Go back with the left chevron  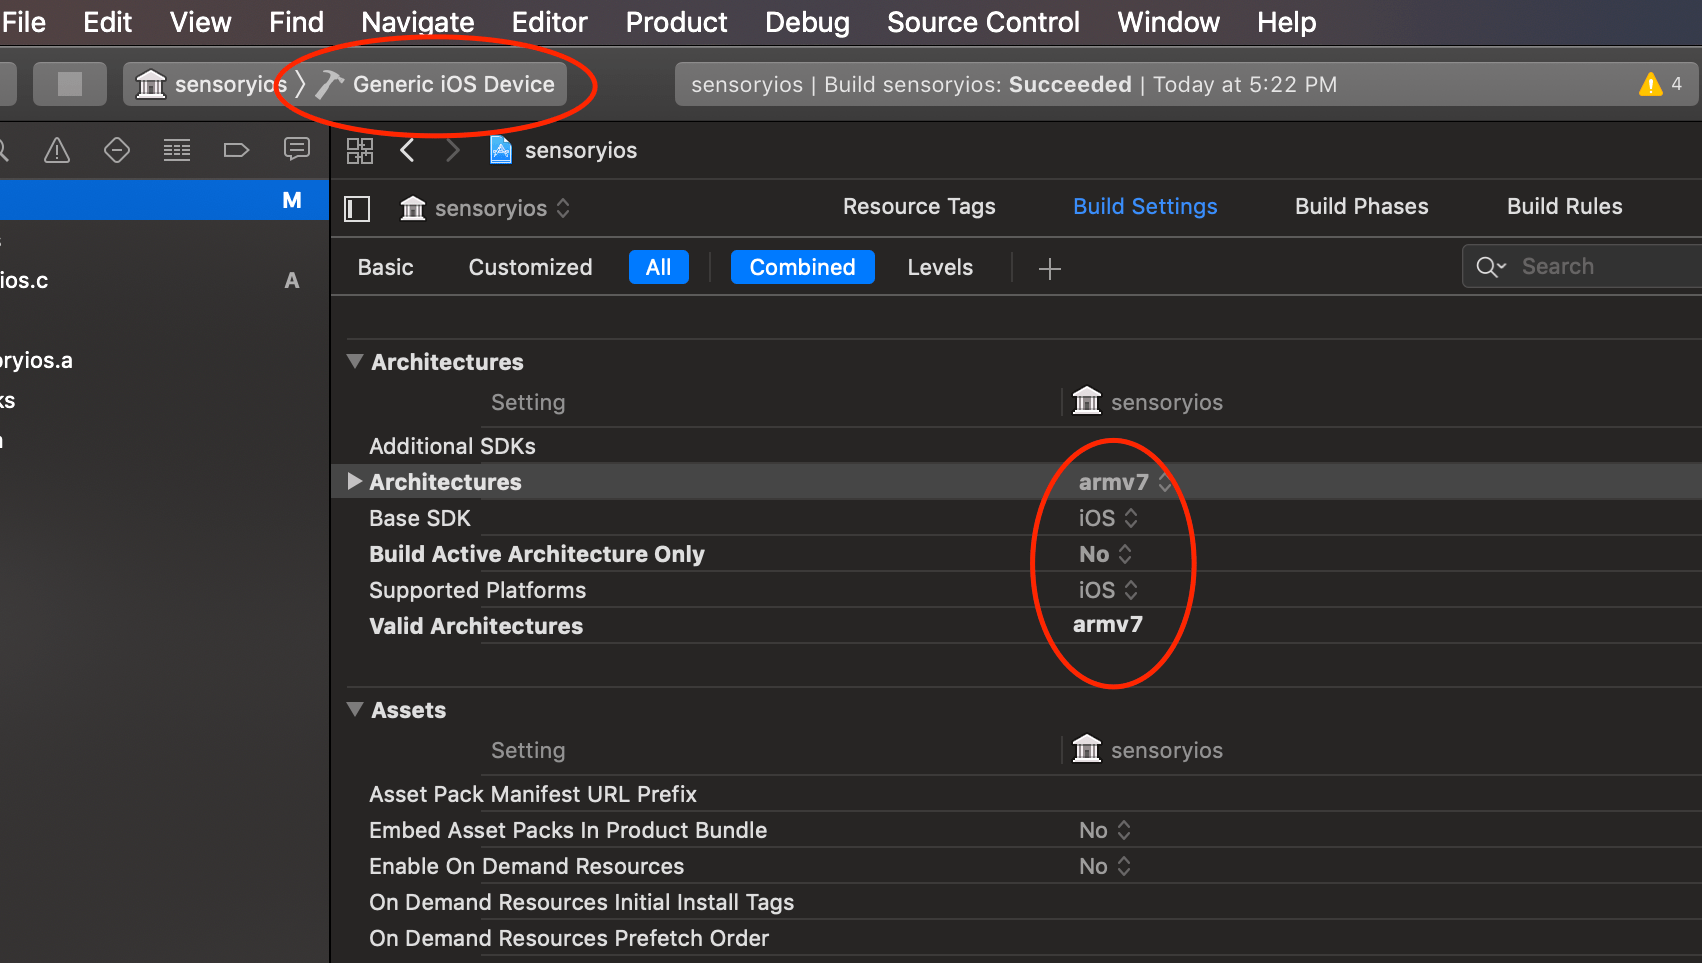tap(407, 151)
